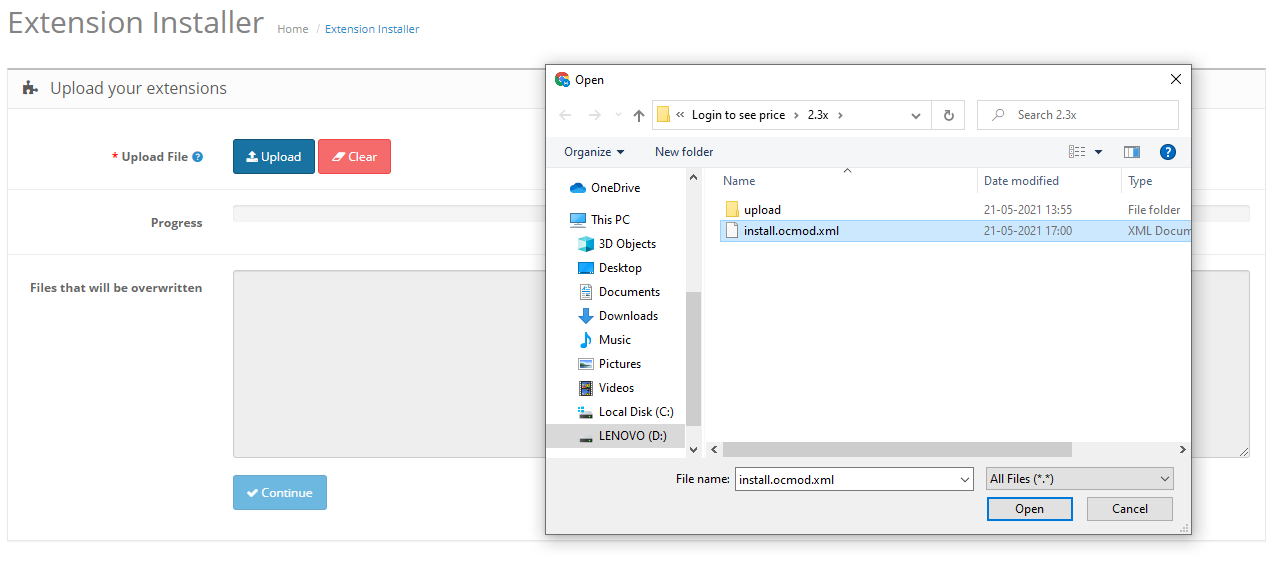Image resolution: width=1273 pixels, height=567 pixels.
Task: Click the 2.3x path segment
Action: 818,115
